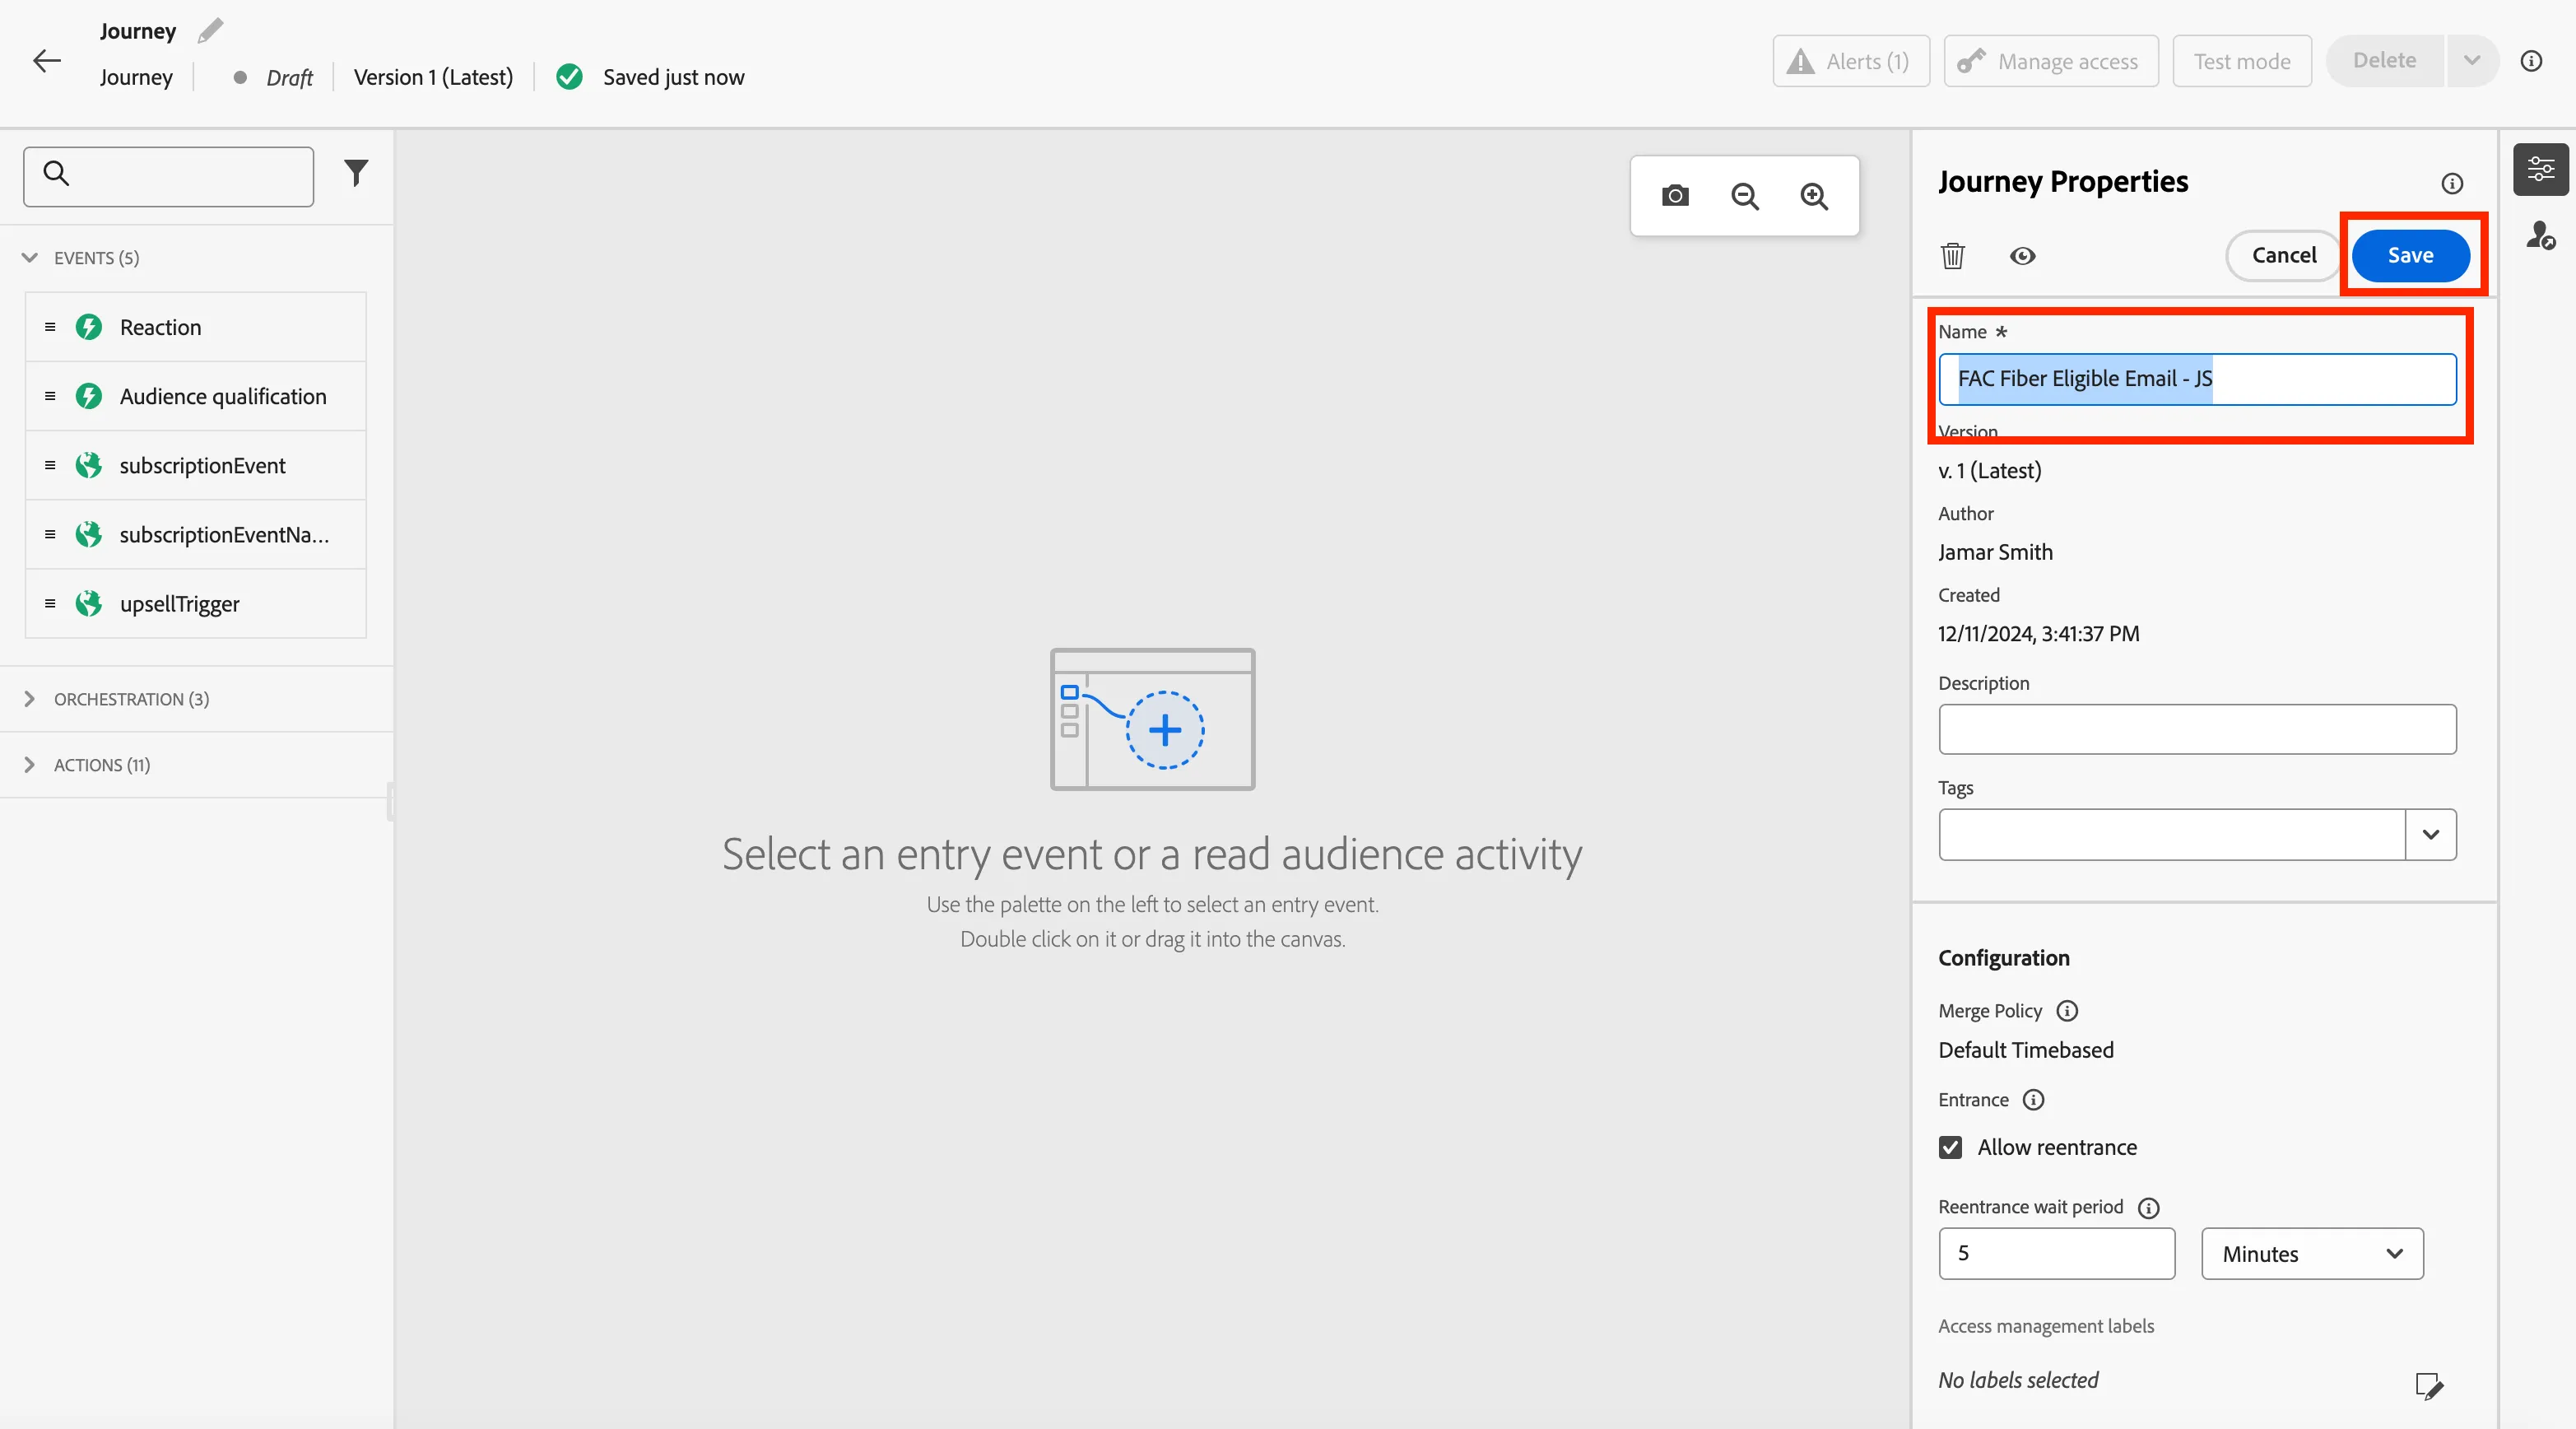Screen dimensions: 2576x1429
Task: Select the subscriptionEvent item
Action: pyautogui.click(x=196, y=465)
